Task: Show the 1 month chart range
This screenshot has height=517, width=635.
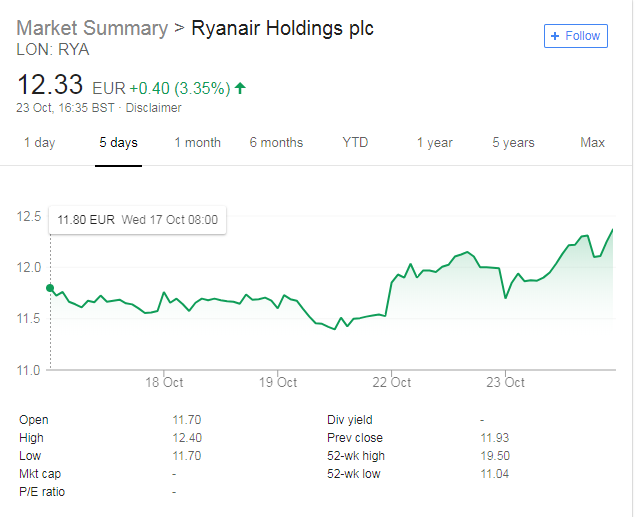Action: click(x=197, y=143)
